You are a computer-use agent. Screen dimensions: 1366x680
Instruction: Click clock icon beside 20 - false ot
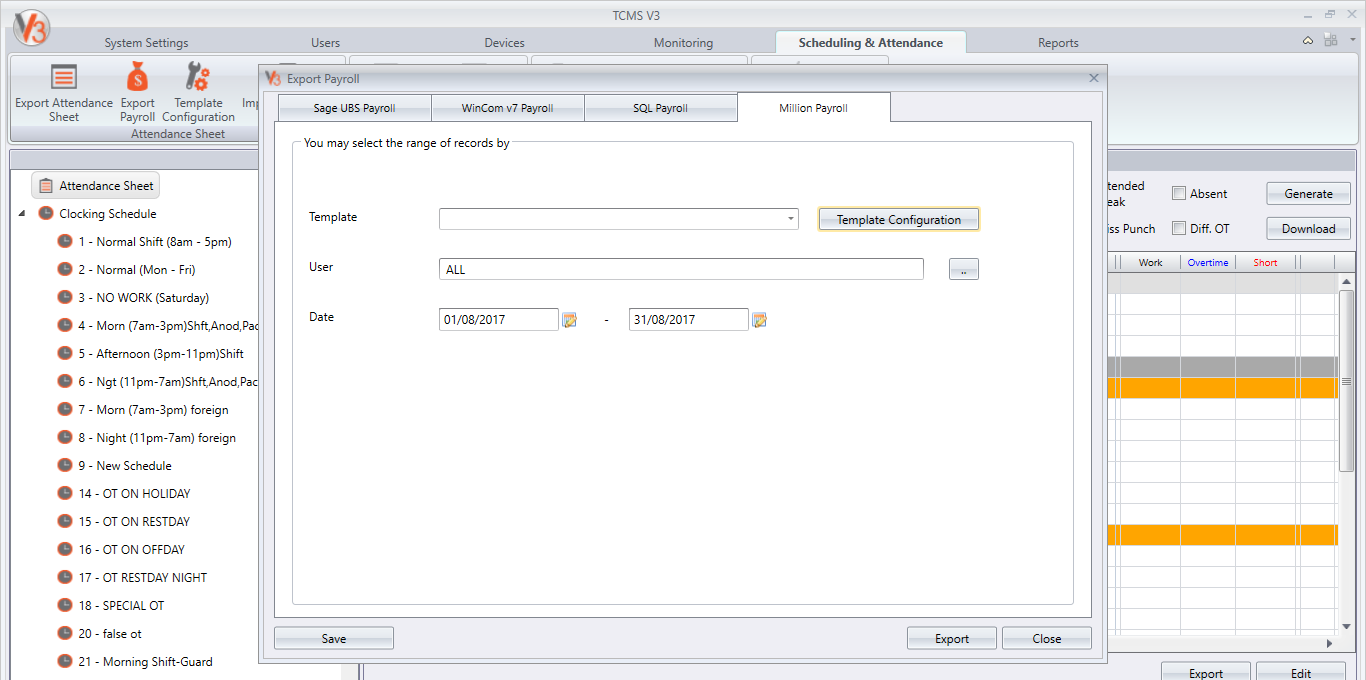pos(65,634)
